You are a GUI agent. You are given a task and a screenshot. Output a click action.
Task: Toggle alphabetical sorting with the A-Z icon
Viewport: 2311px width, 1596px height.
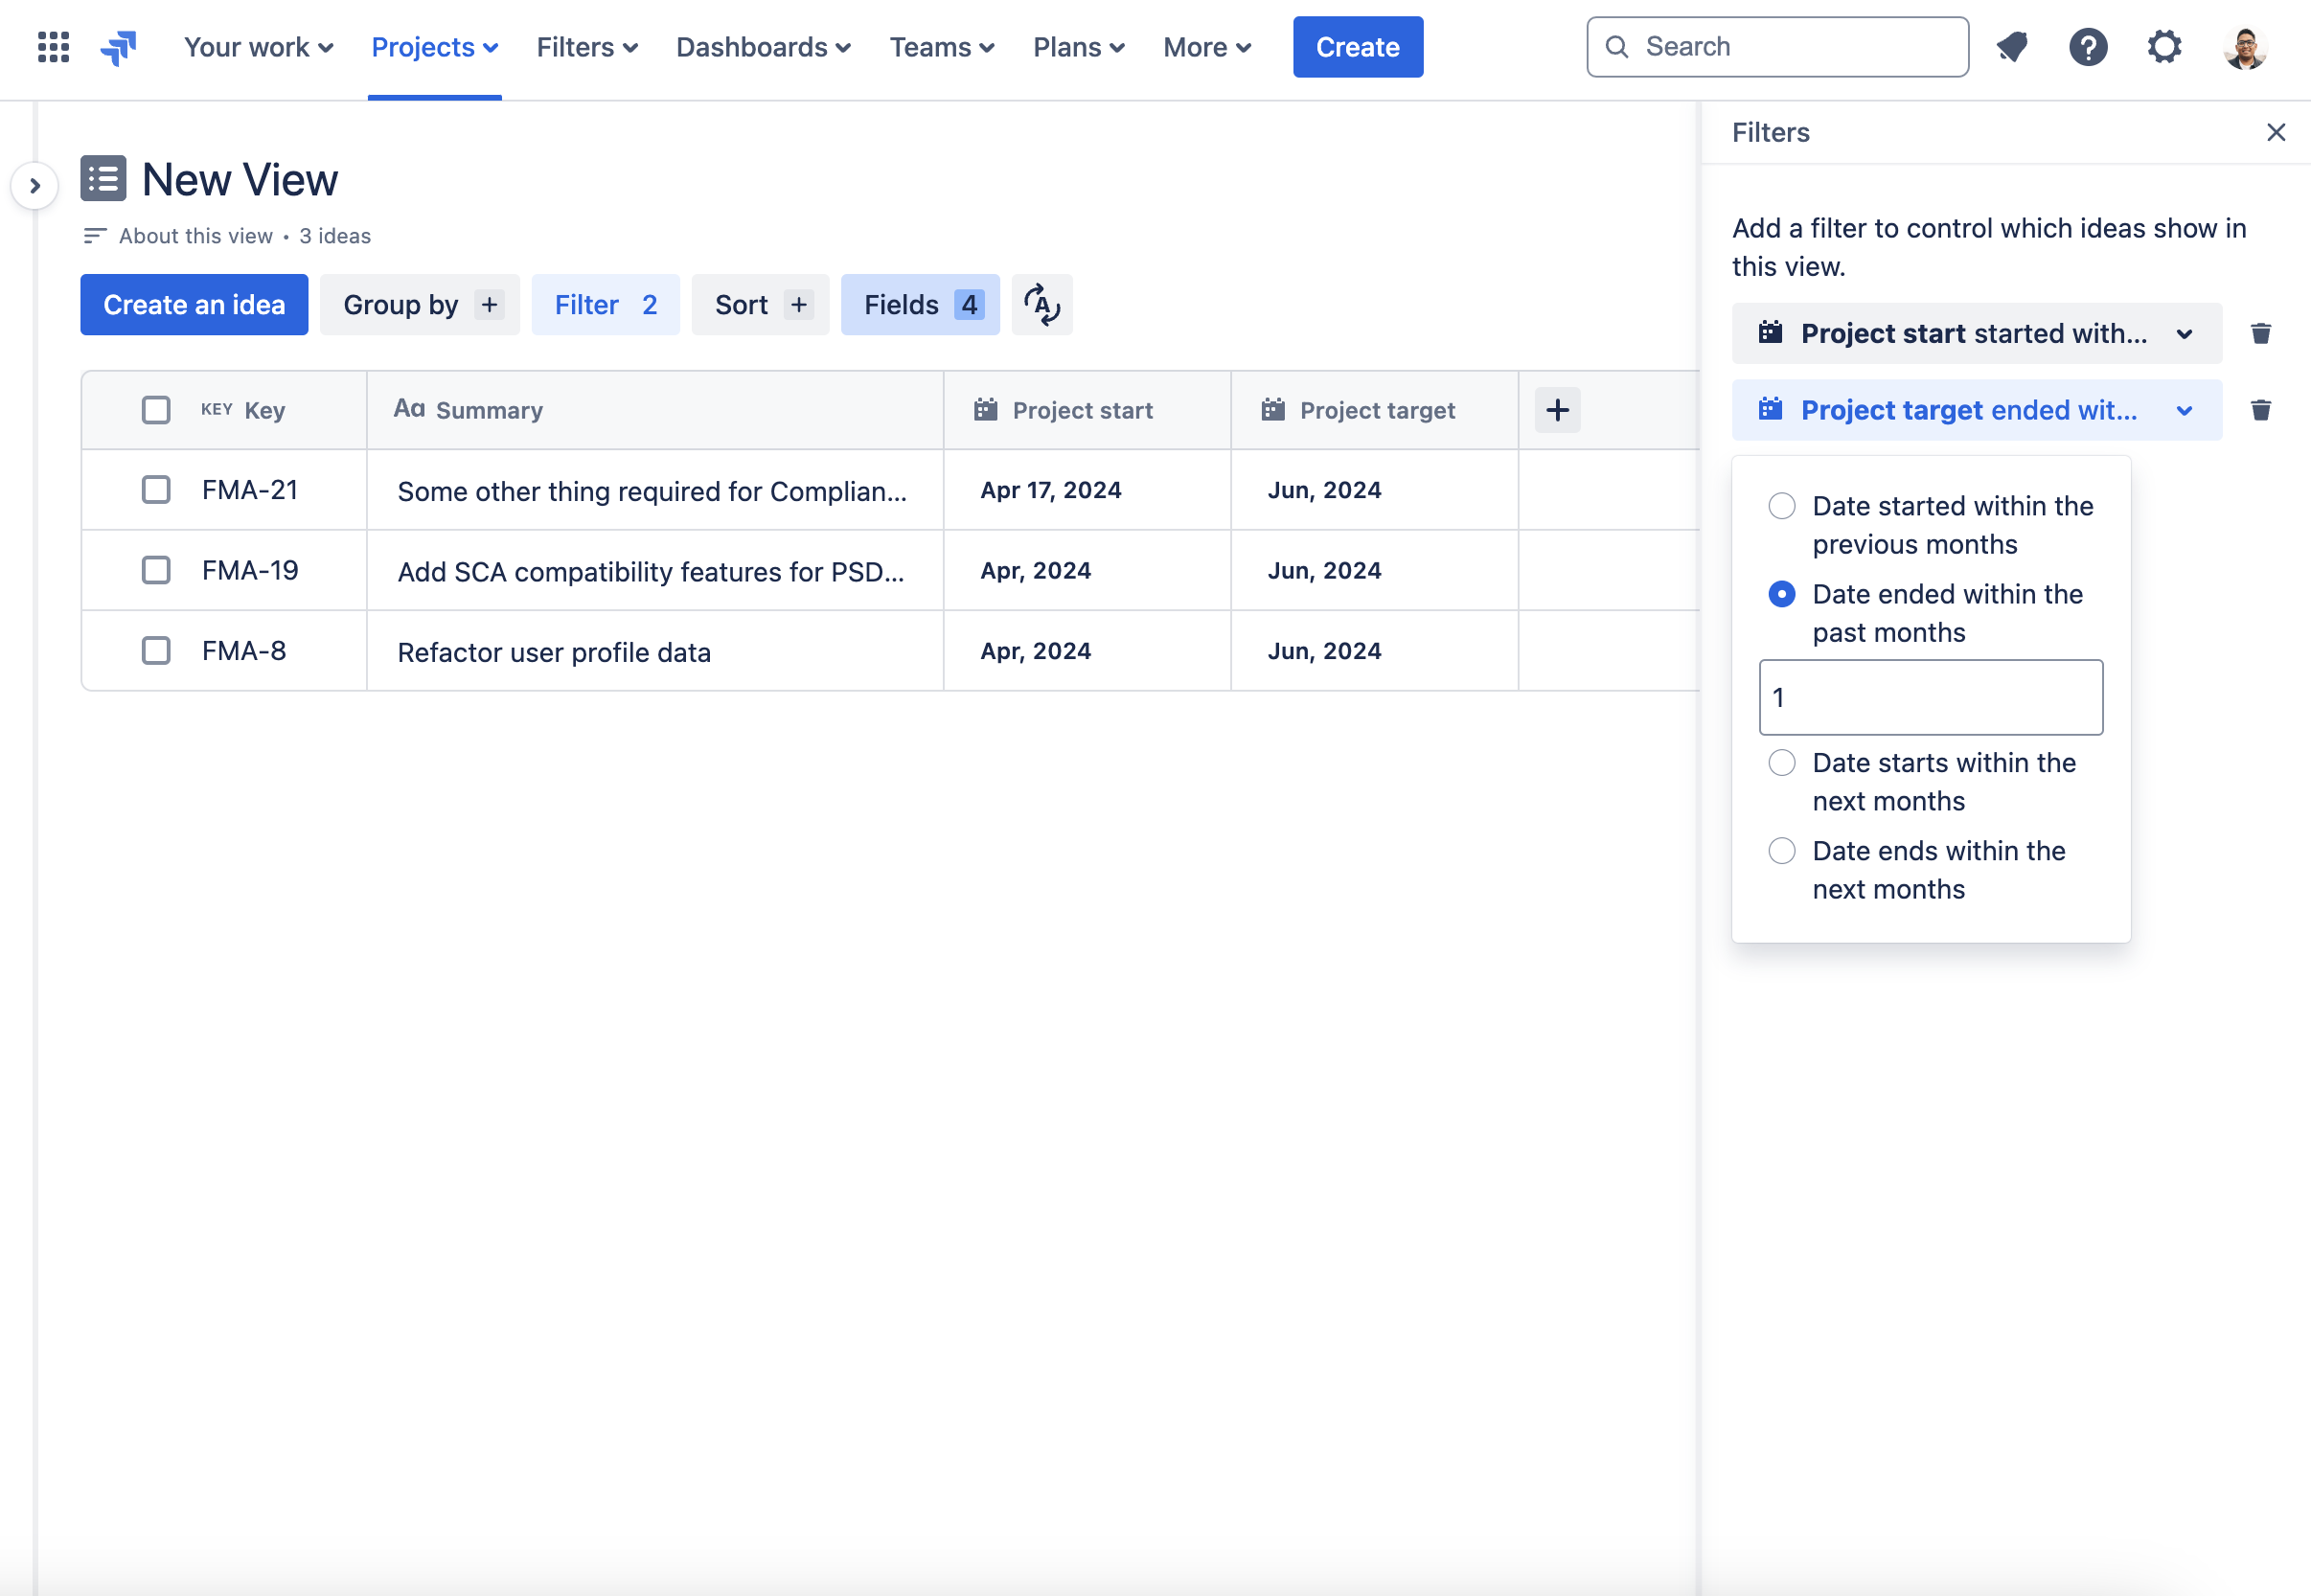(x=1042, y=305)
